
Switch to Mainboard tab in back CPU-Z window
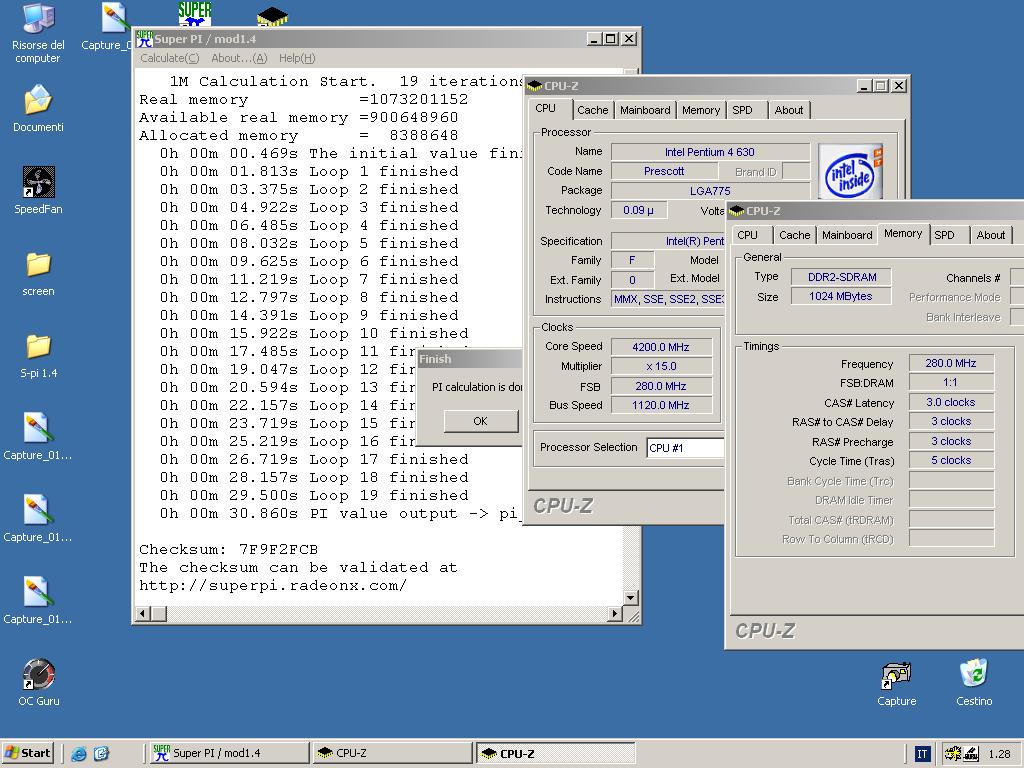tap(645, 110)
